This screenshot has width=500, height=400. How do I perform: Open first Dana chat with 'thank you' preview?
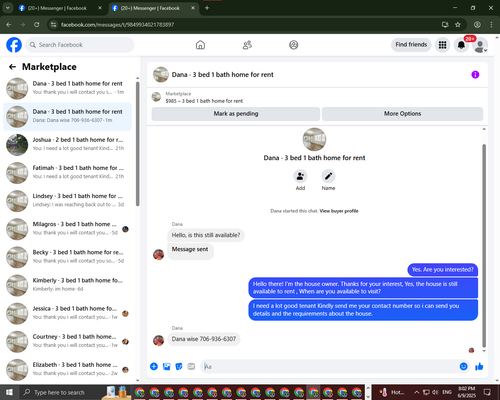click(67, 88)
